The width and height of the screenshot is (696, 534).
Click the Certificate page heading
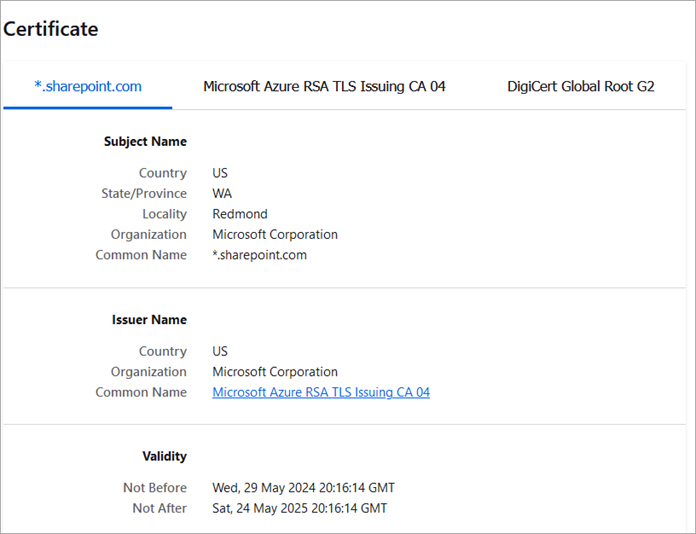click(x=51, y=29)
